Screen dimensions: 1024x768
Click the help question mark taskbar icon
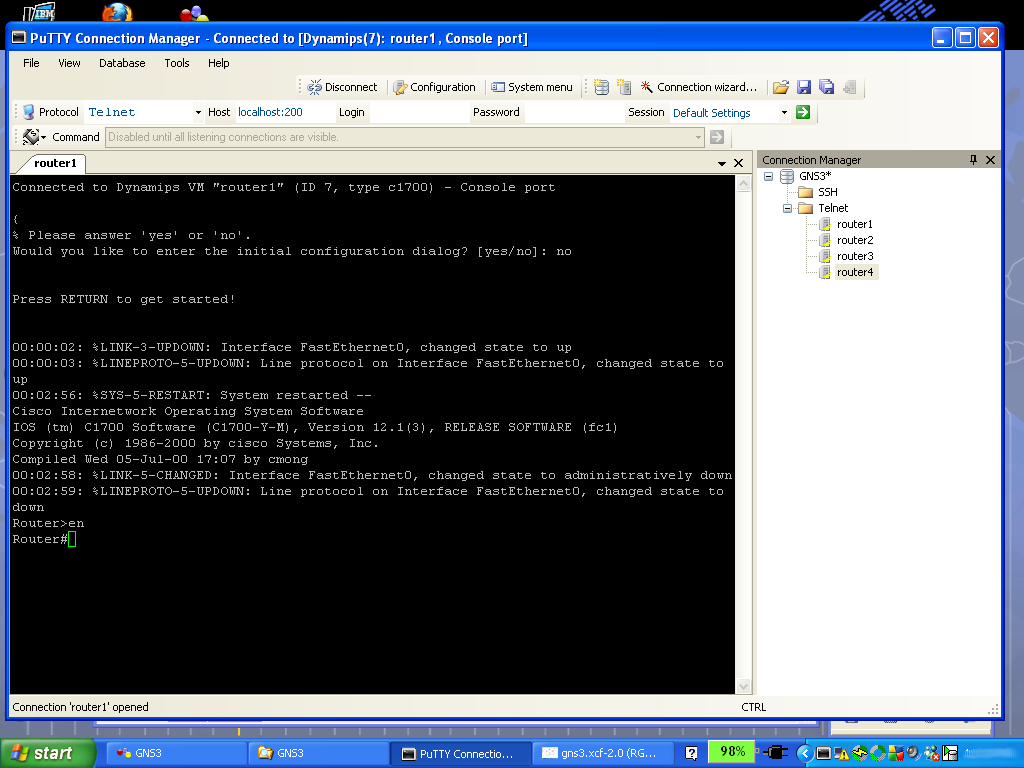pos(692,754)
